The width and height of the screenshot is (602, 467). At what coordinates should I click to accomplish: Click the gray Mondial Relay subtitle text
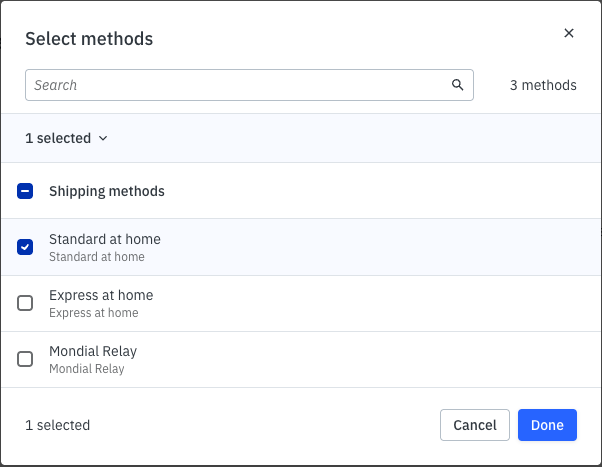[87, 369]
